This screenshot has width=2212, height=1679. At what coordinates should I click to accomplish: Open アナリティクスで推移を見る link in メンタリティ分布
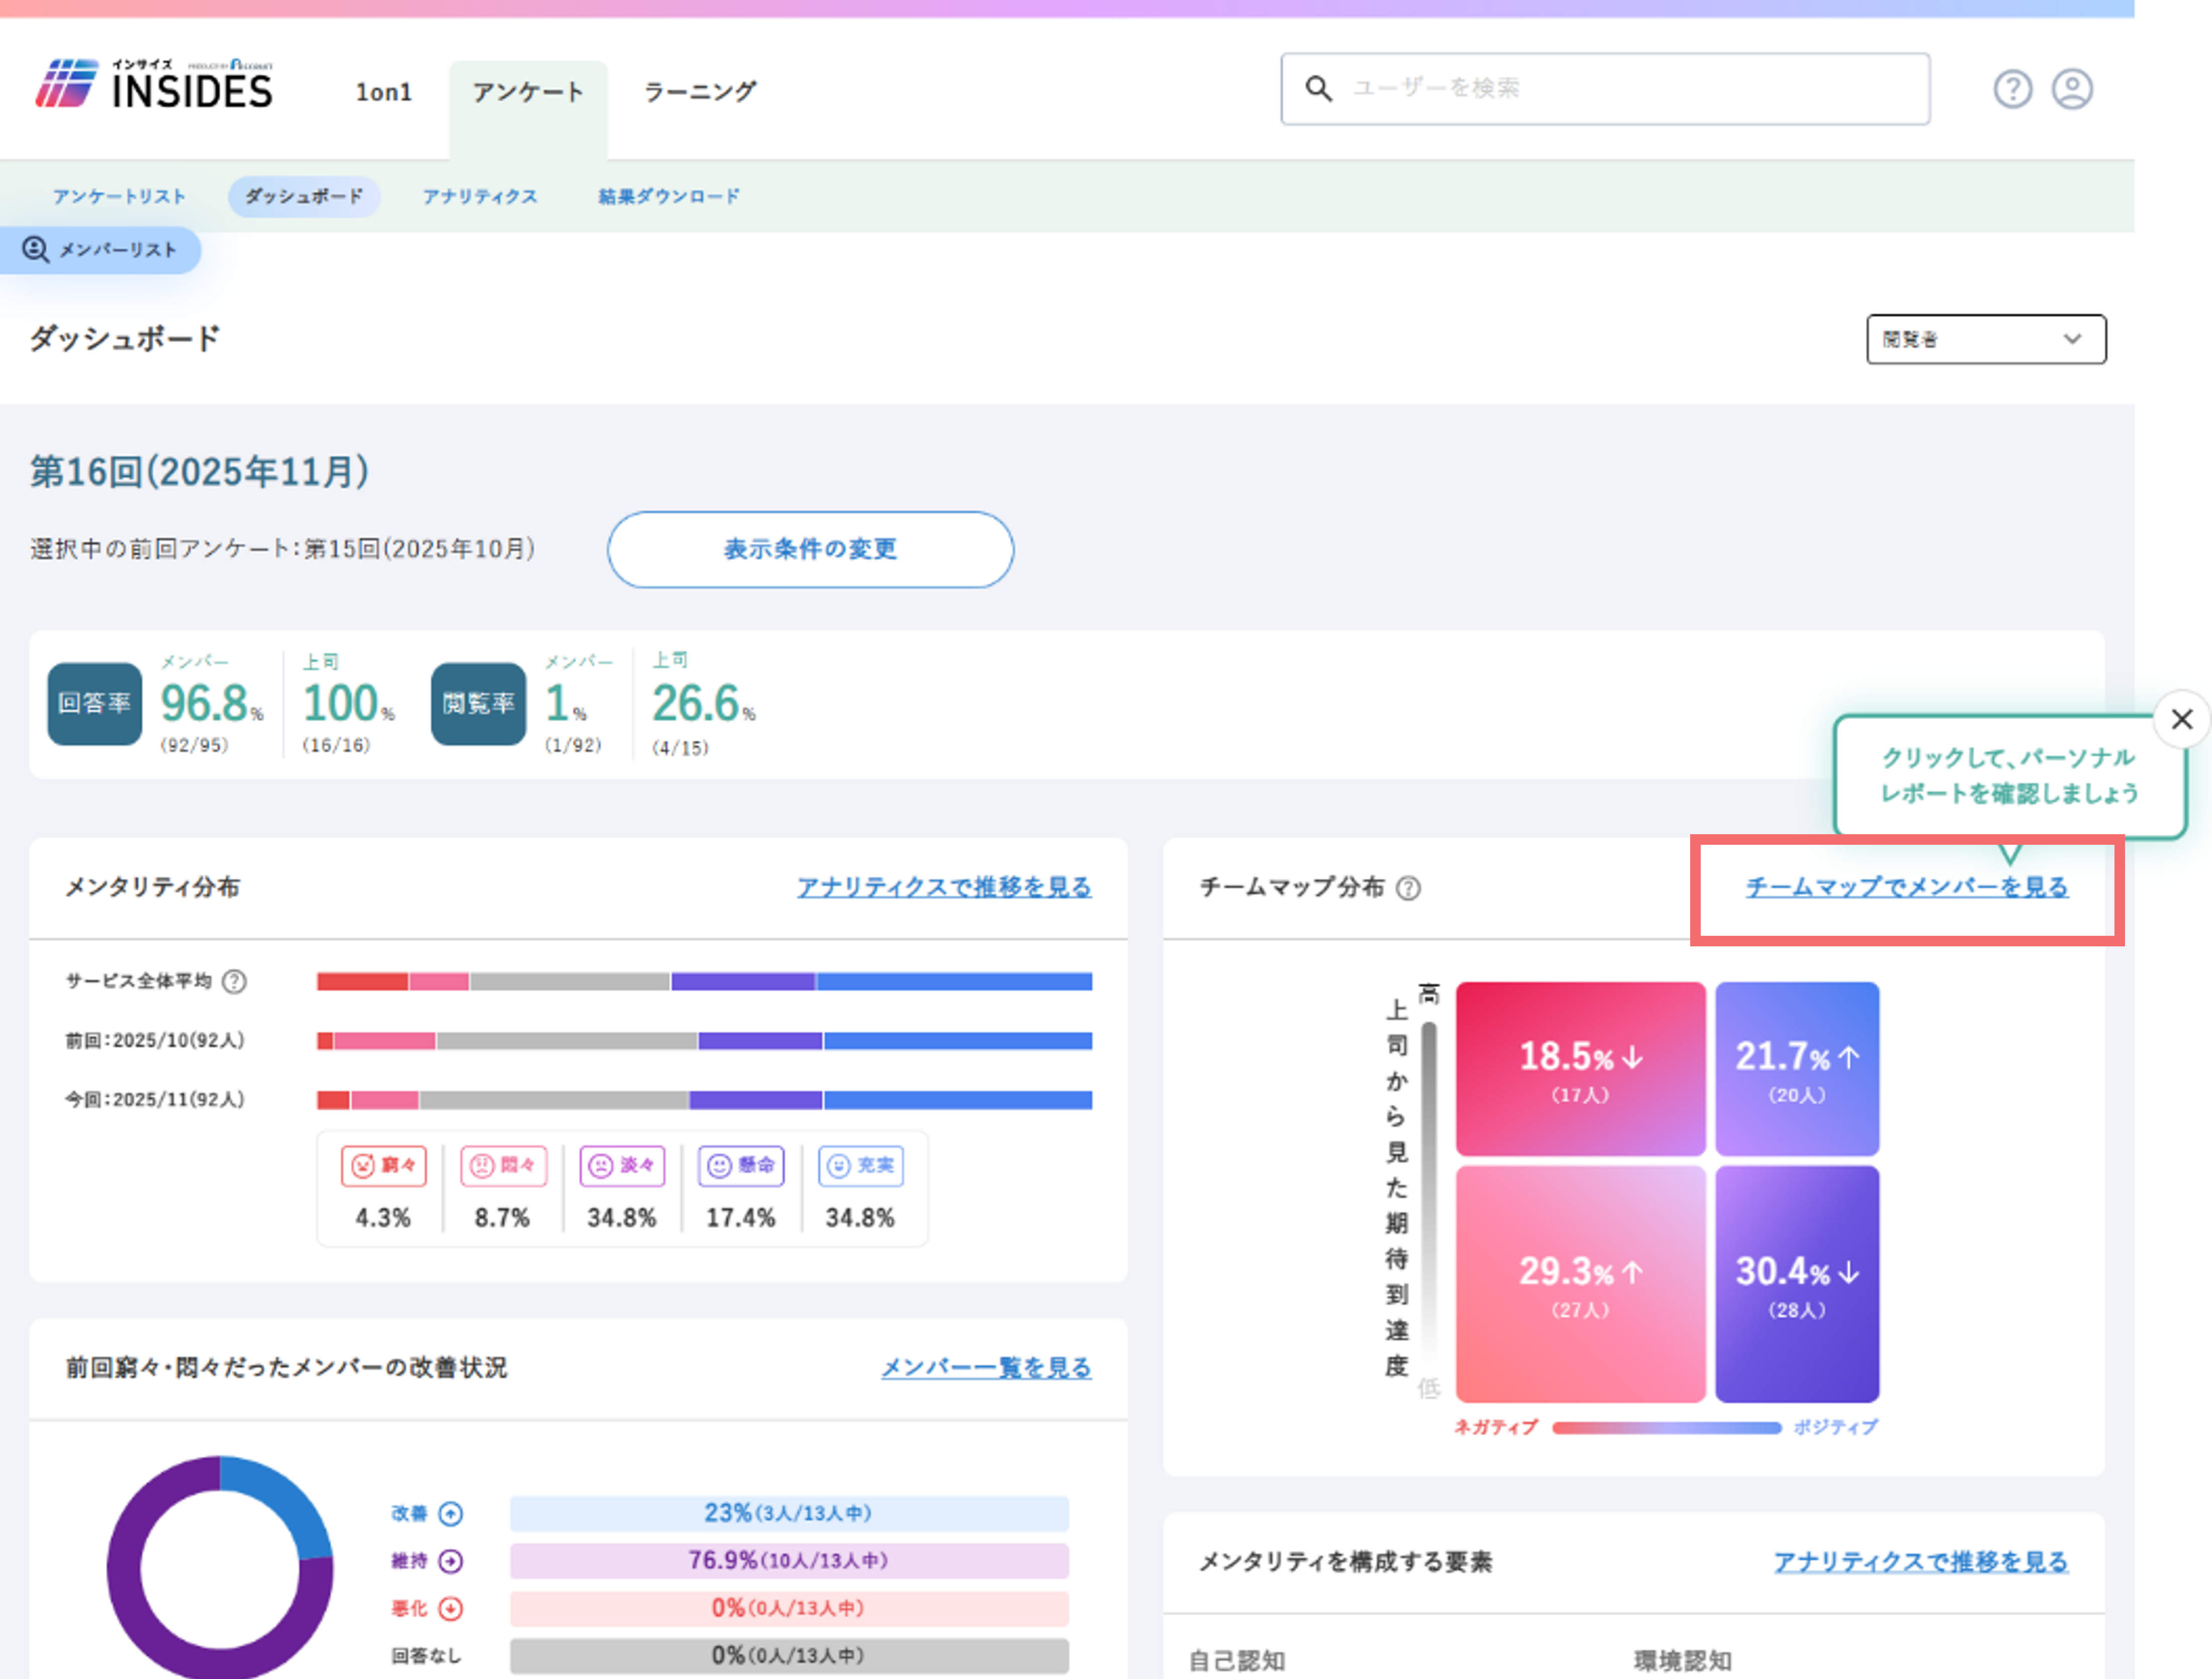coord(944,887)
